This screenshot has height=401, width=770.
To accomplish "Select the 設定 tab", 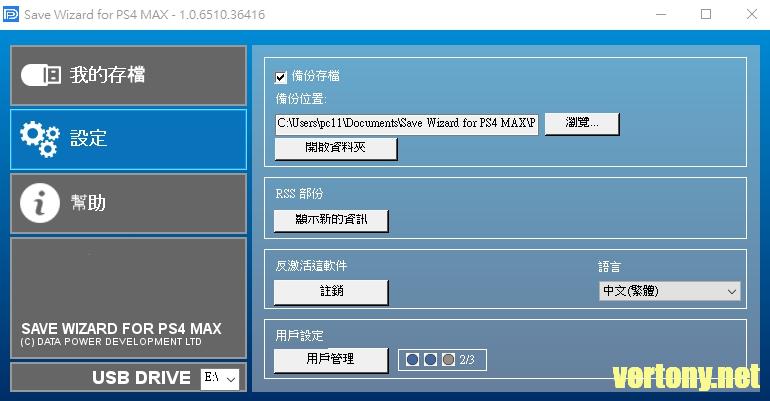I will [128, 139].
